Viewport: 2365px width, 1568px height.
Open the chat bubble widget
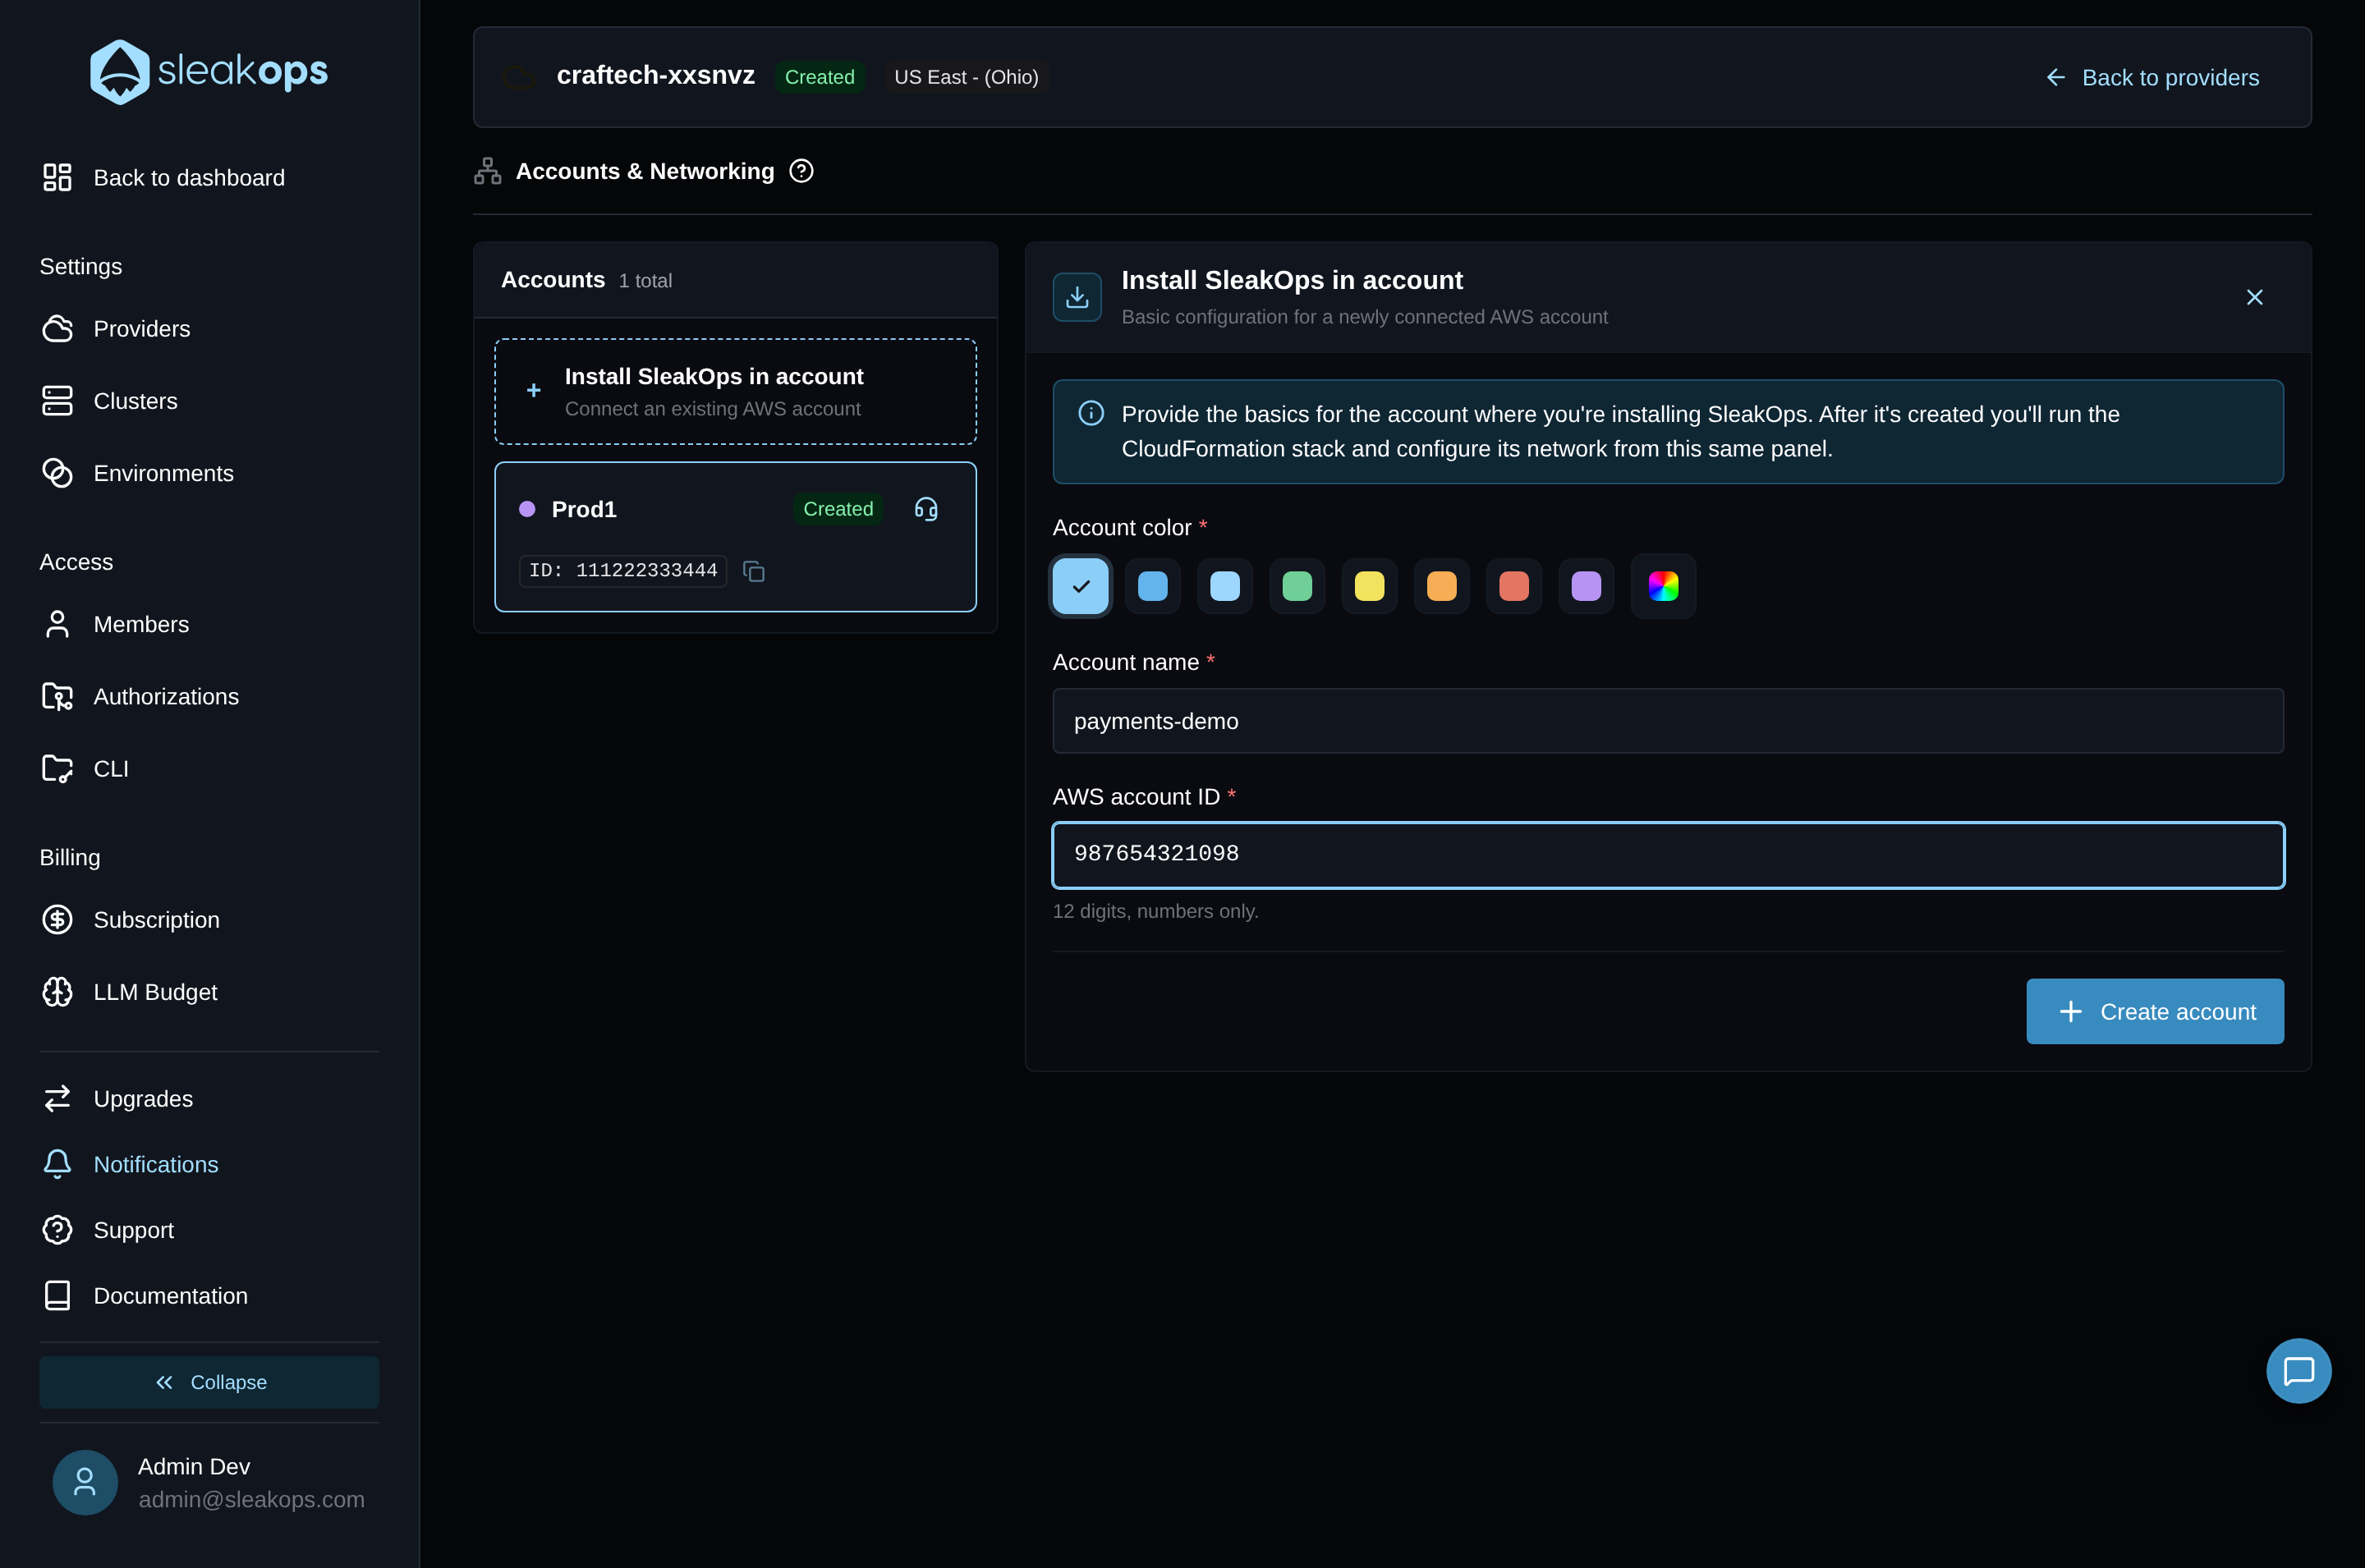tap(2298, 1371)
